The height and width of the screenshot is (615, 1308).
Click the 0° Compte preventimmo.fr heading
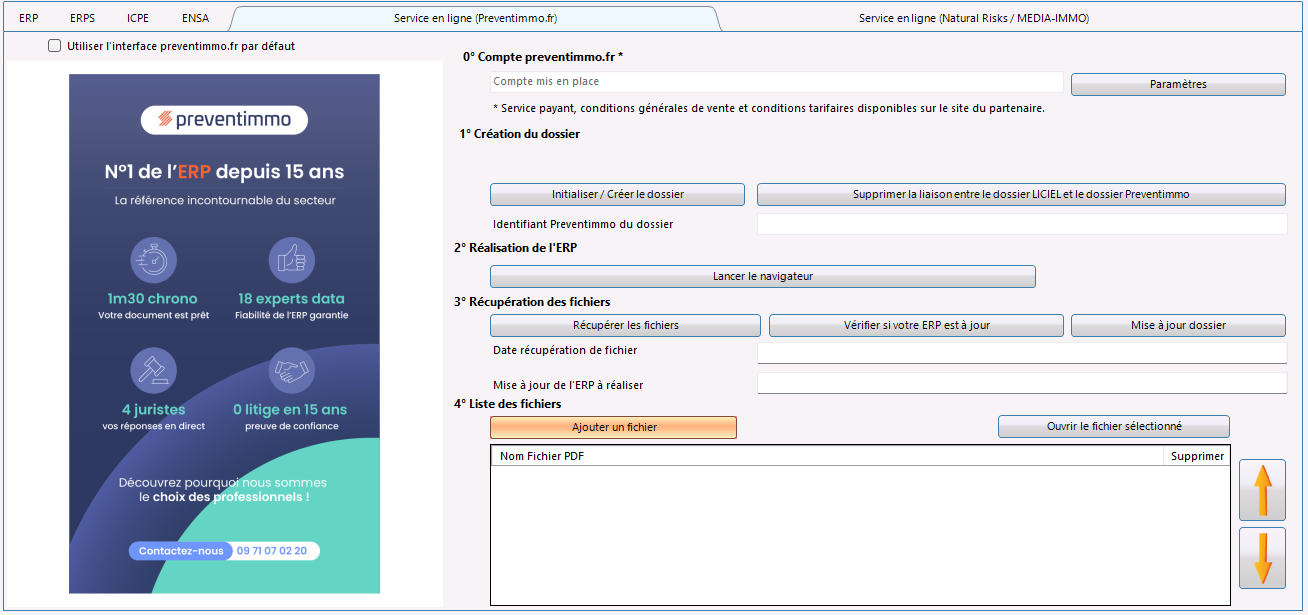tap(543, 57)
